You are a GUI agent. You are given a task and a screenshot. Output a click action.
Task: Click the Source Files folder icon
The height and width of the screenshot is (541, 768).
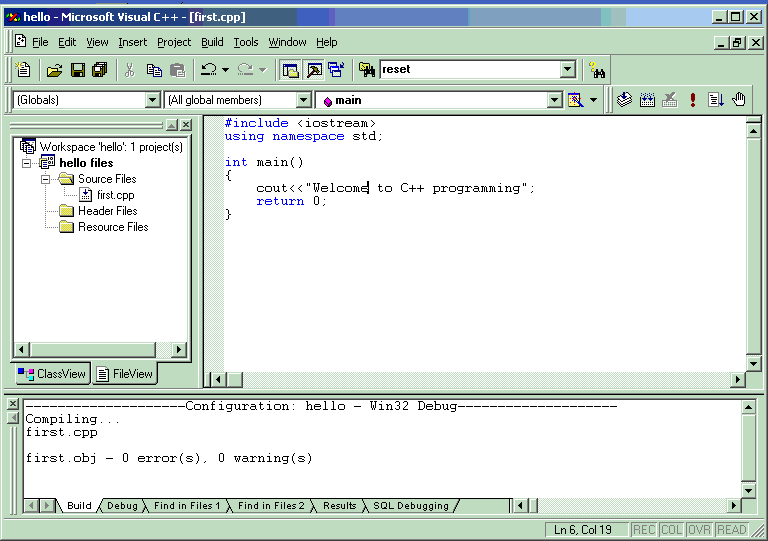[x=66, y=178]
